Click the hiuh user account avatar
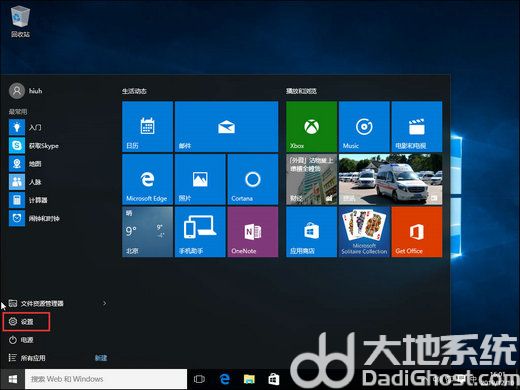This screenshot has width=520, height=390. click(17, 91)
